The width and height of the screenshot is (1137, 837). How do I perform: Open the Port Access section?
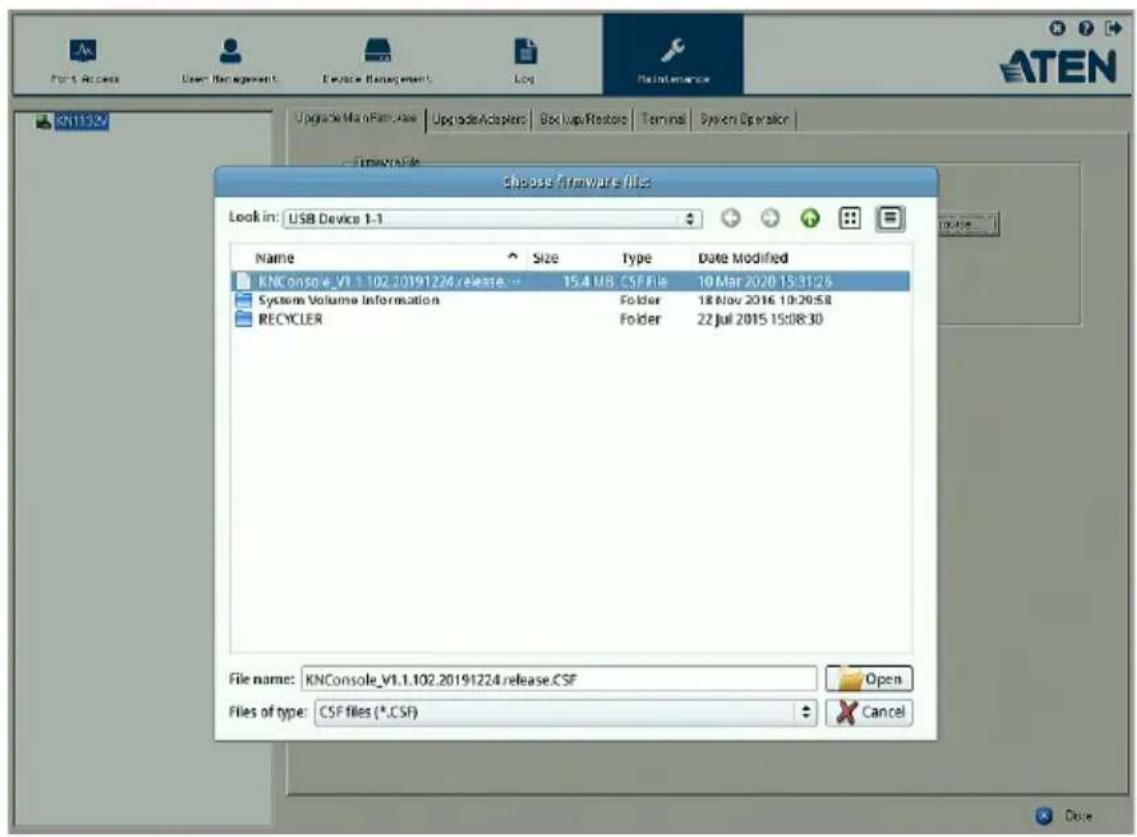(85, 59)
